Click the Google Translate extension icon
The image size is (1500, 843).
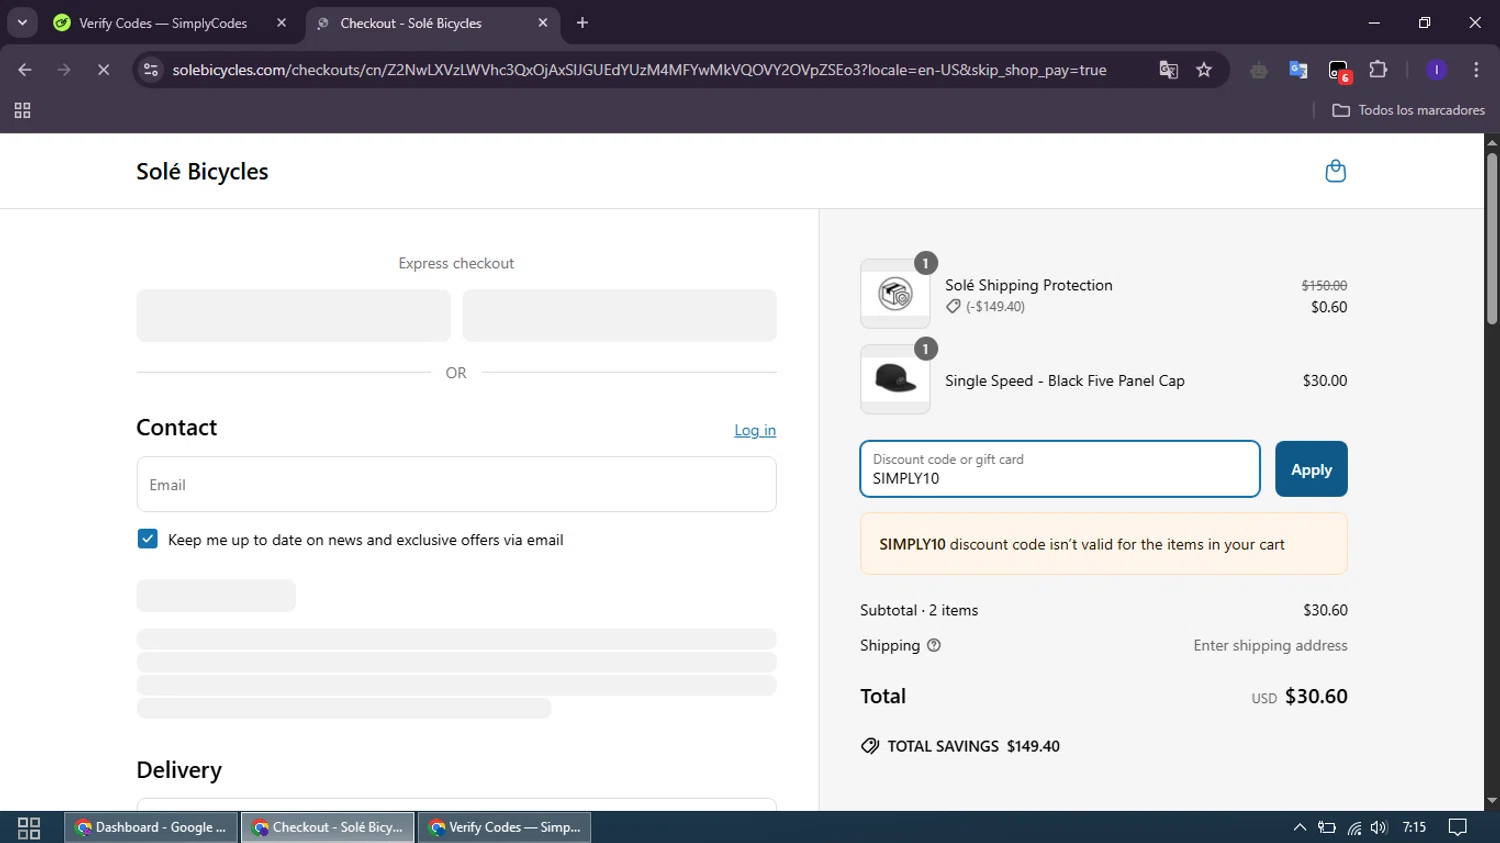[1298, 70]
